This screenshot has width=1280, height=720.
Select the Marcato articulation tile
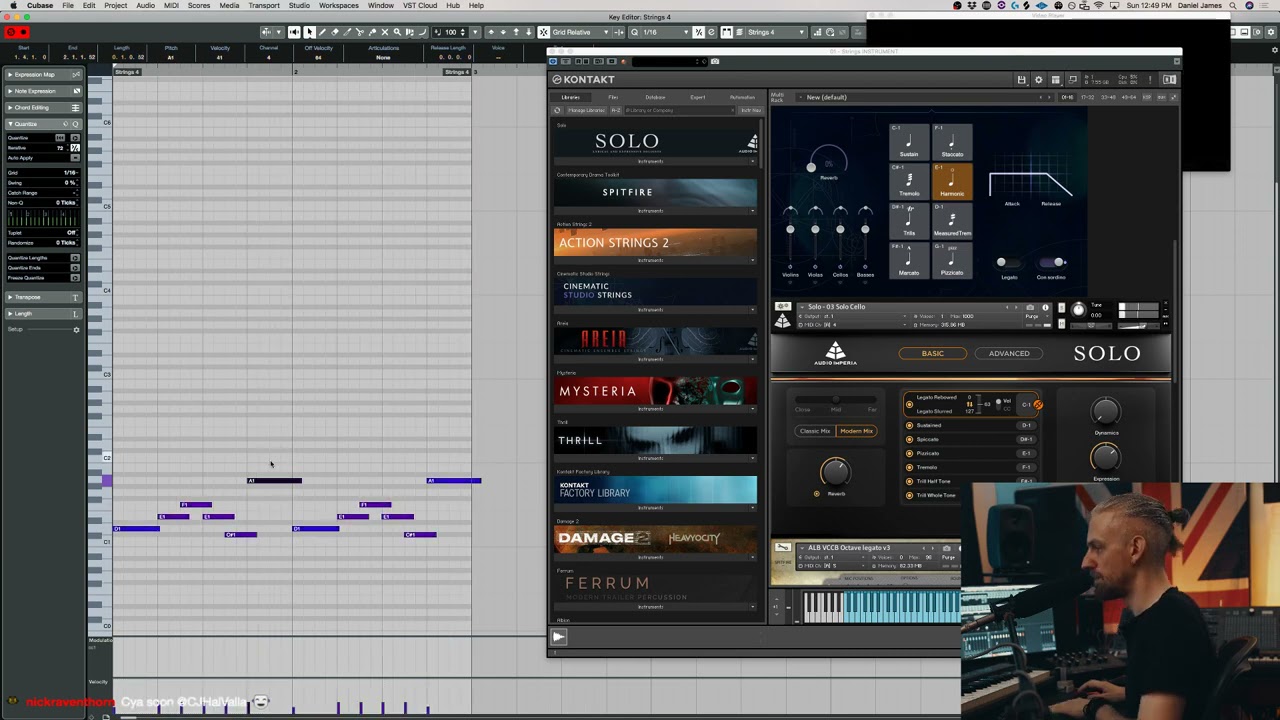[x=909, y=260]
